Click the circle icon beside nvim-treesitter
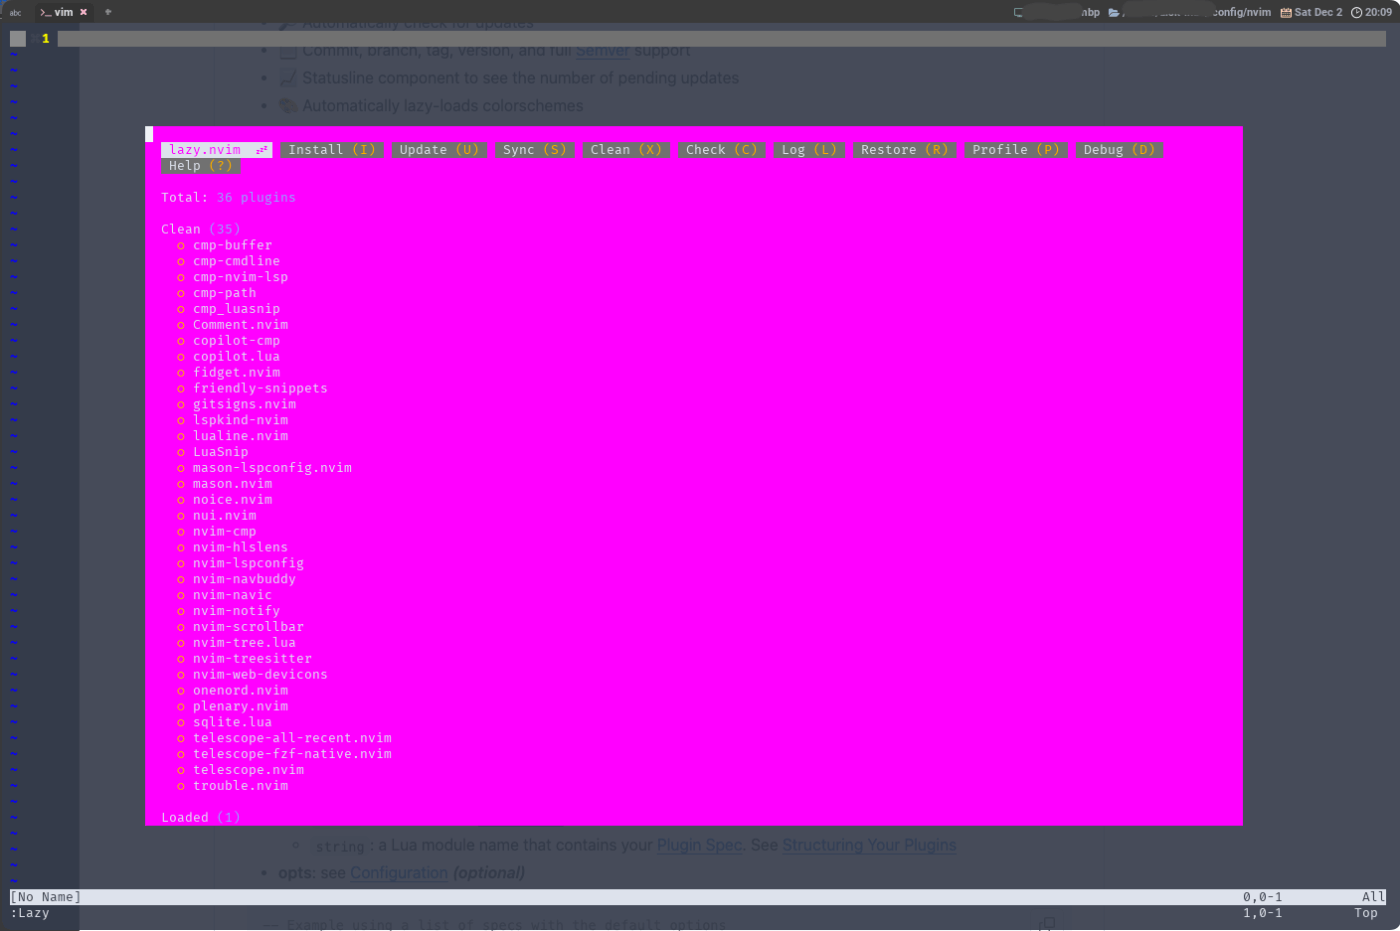Viewport: 1400px width, 931px height. 181,659
